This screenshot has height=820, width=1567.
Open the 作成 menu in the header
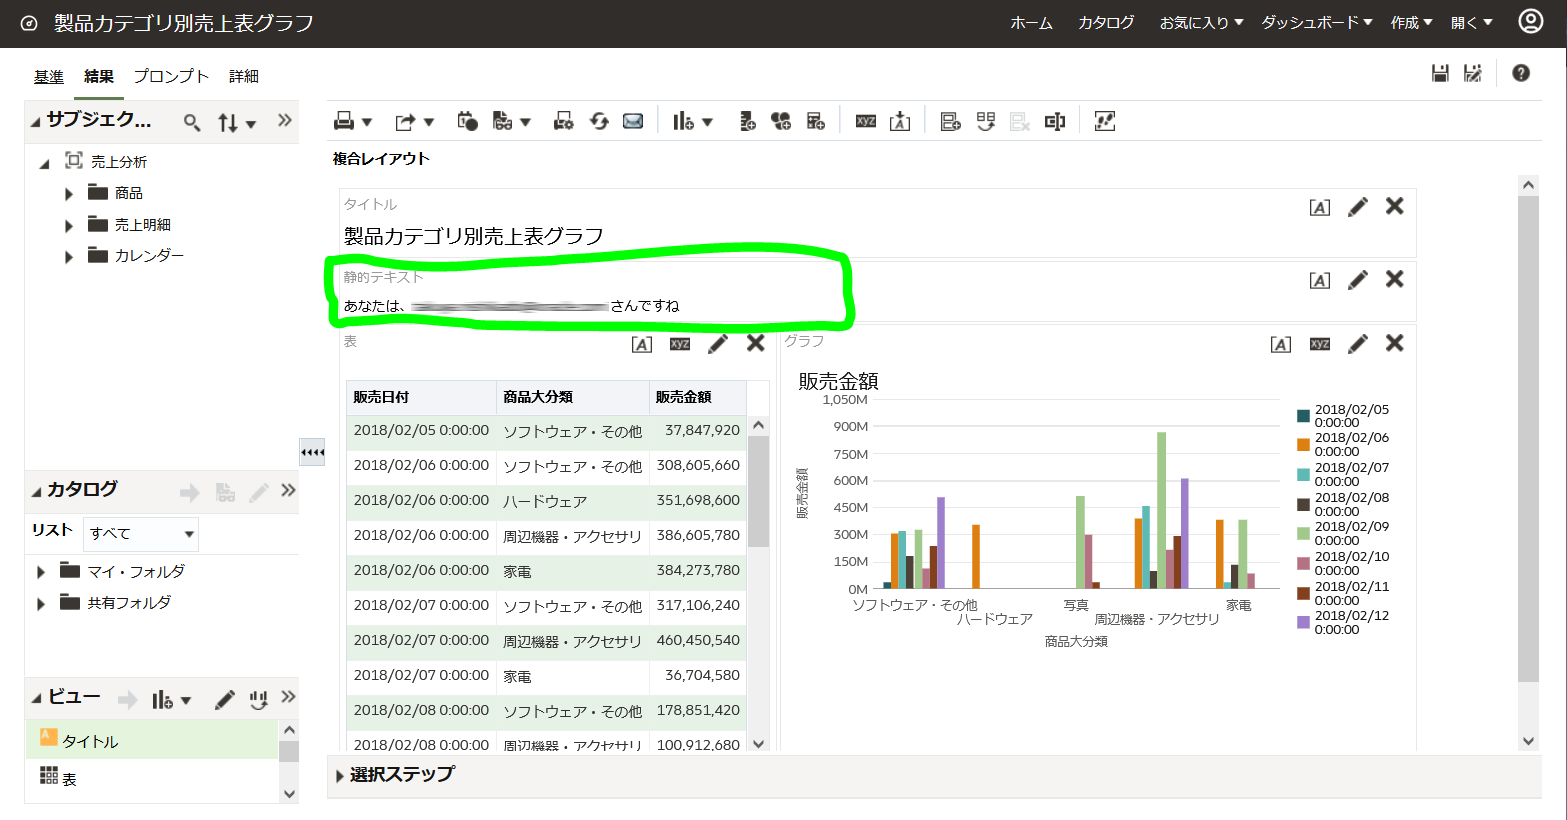[1407, 22]
